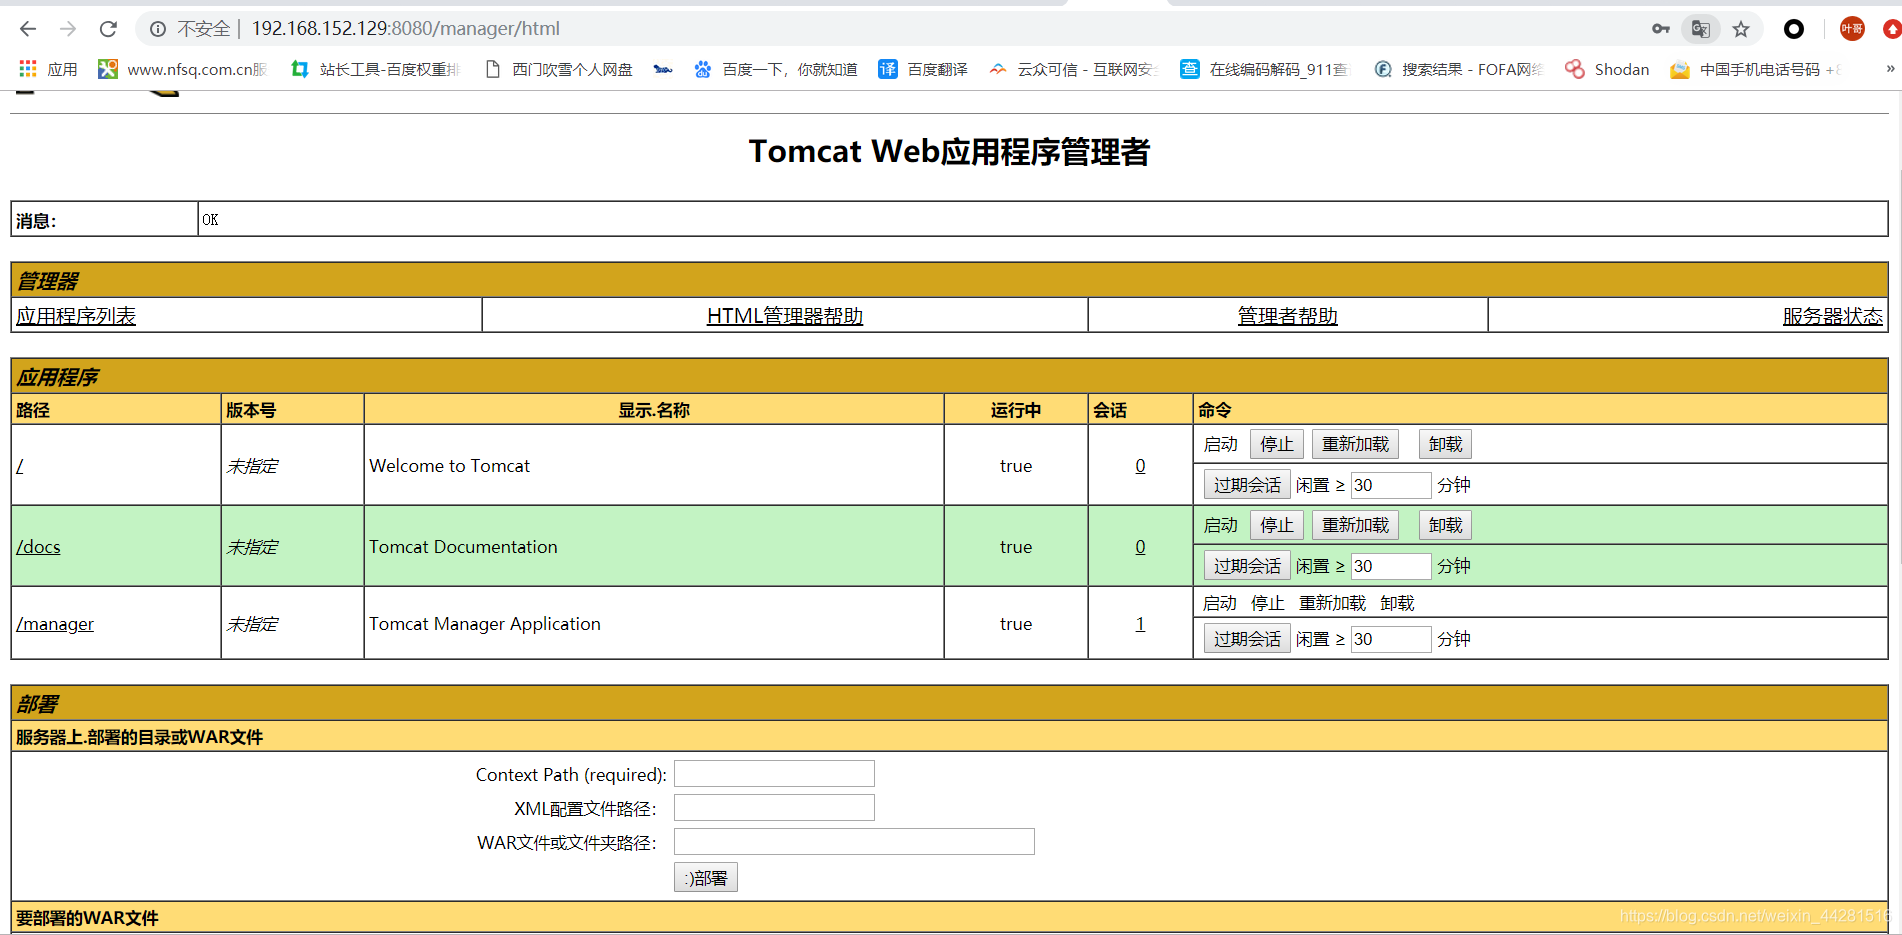The height and width of the screenshot is (935, 1902).
Task: Open the 服务器状态 link
Action: (x=1833, y=316)
